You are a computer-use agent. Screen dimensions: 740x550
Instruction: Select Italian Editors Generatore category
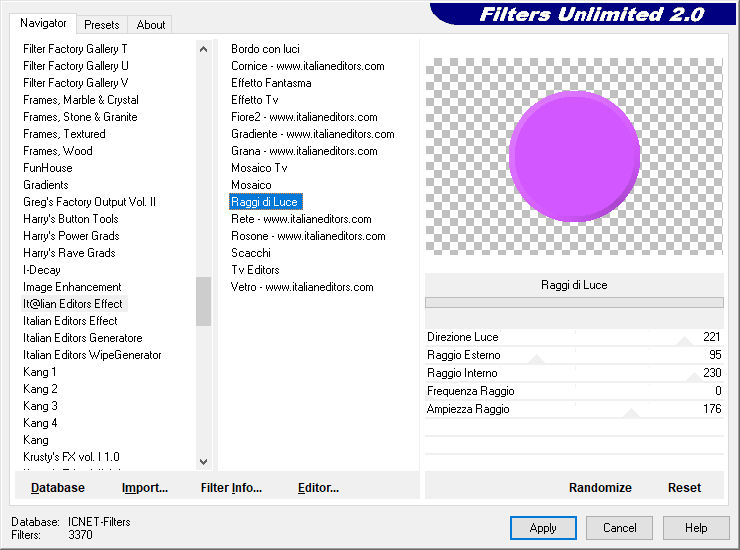pyautogui.click(x=83, y=338)
